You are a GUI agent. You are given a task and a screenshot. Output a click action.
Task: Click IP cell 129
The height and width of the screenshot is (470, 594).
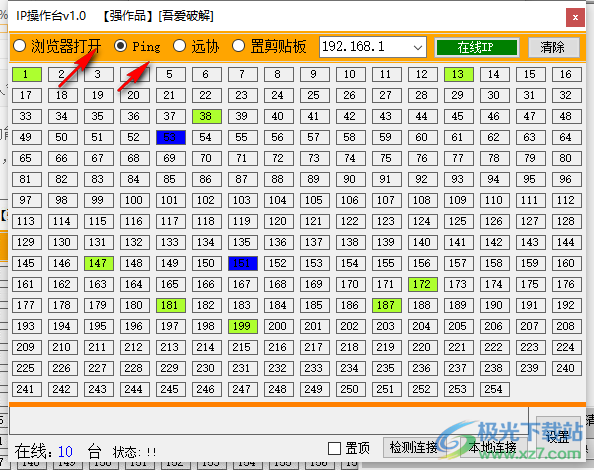click(x=27, y=242)
